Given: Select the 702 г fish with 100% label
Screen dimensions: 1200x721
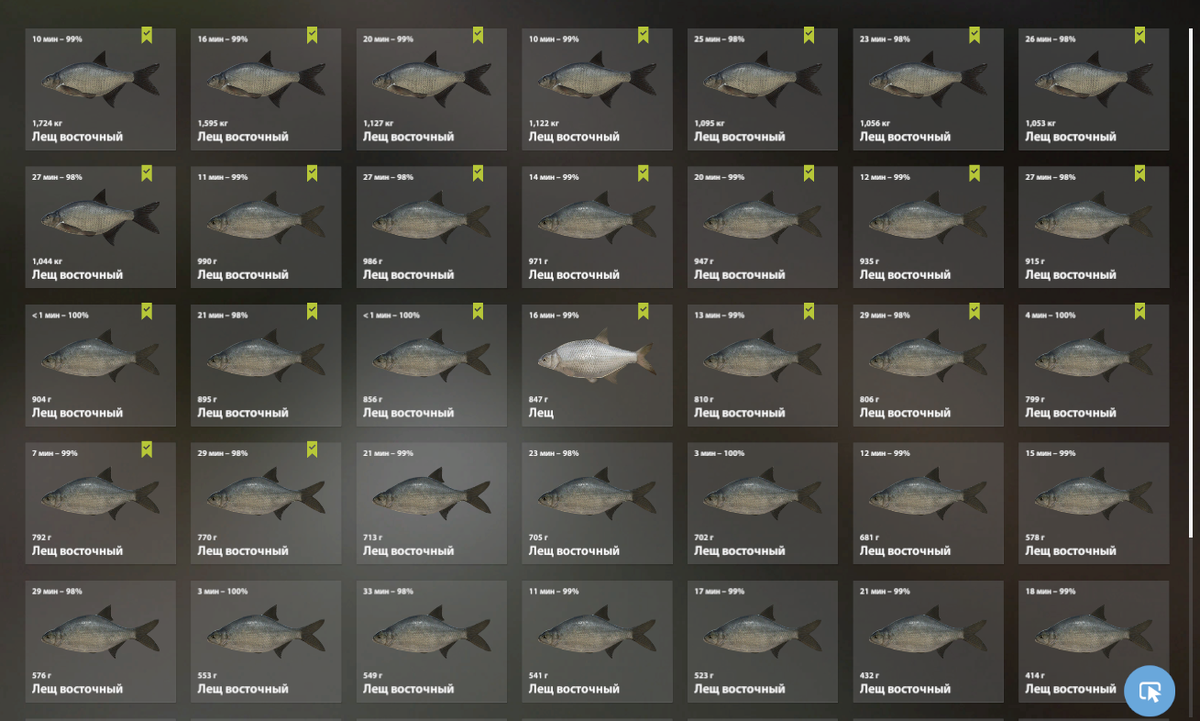Looking at the screenshot, I should point(763,503).
